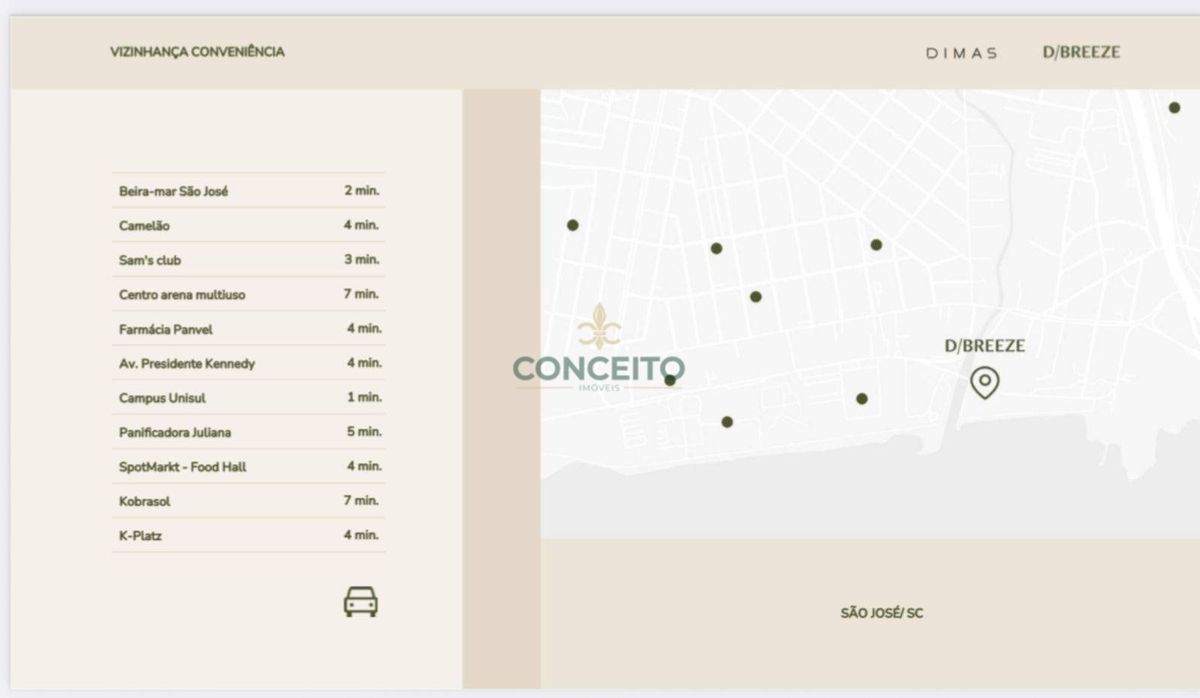The height and width of the screenshot is (698, 1200).
Task: Select the Beira-mar São José row
Action: [x=248, y=190]
